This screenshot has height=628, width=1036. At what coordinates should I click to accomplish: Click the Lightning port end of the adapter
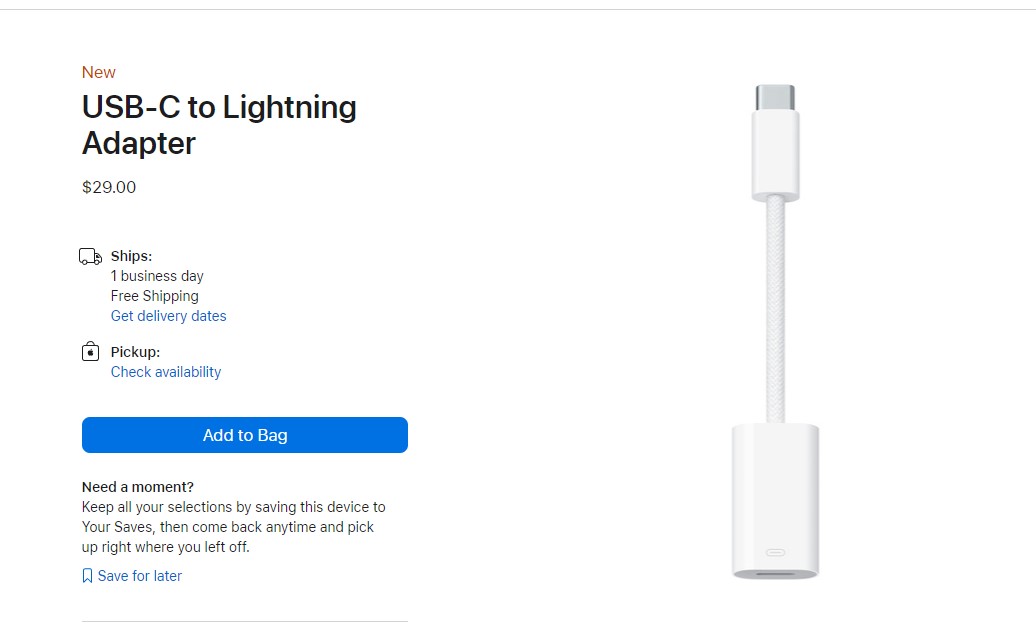pyautogui.click(x=775, y=574)
